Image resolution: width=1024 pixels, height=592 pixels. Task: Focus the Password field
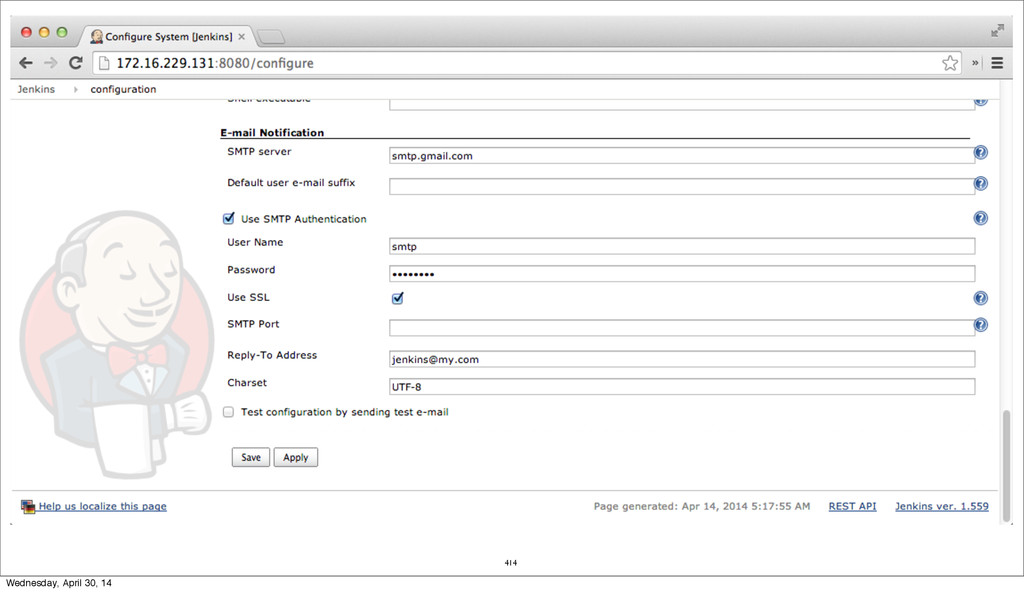click(682, 274)
